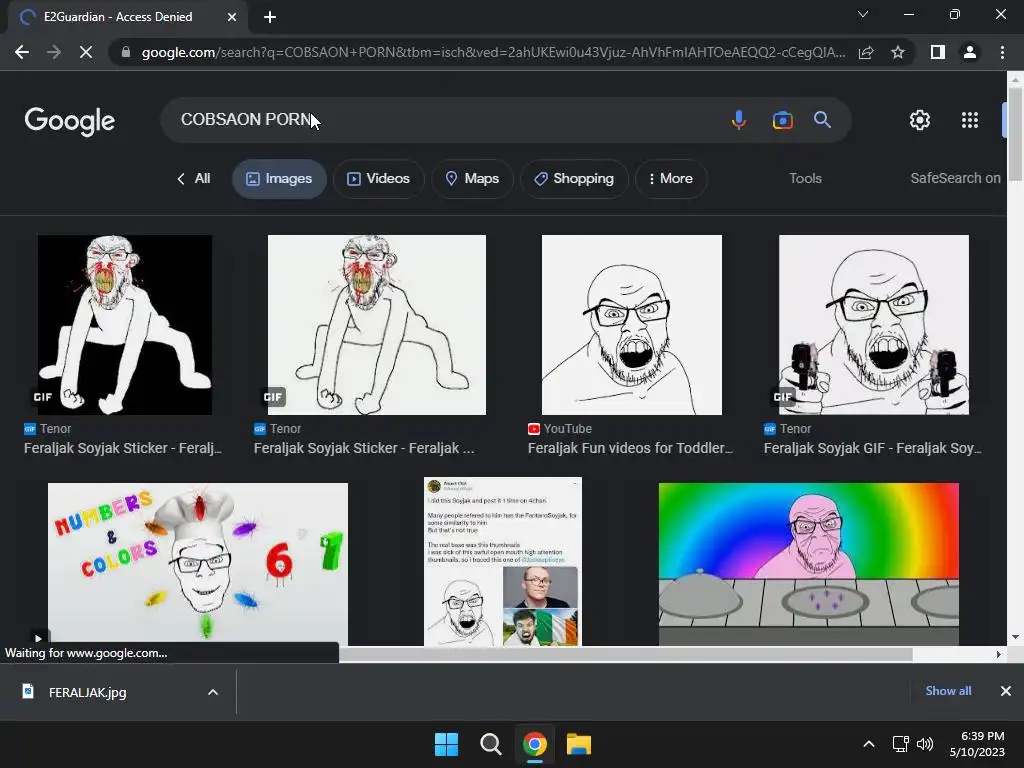The width and height of the screenshot is (1024, 768).
Task: Switch to Videos results tab
Action: [x=379, y=178]
